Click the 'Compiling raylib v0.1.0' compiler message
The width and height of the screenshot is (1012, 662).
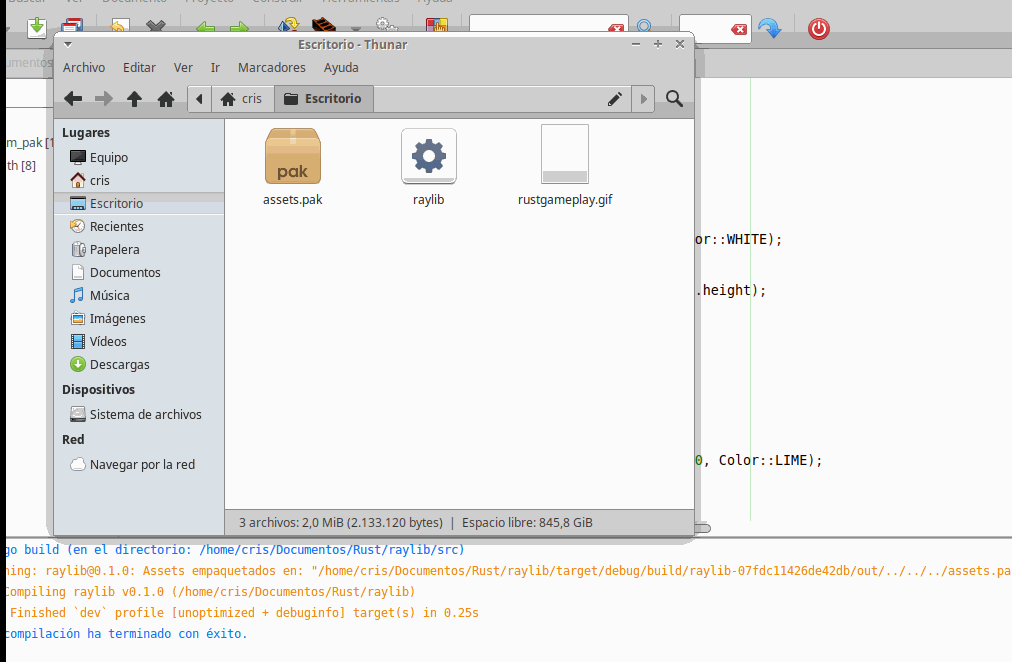click(210, 592)
